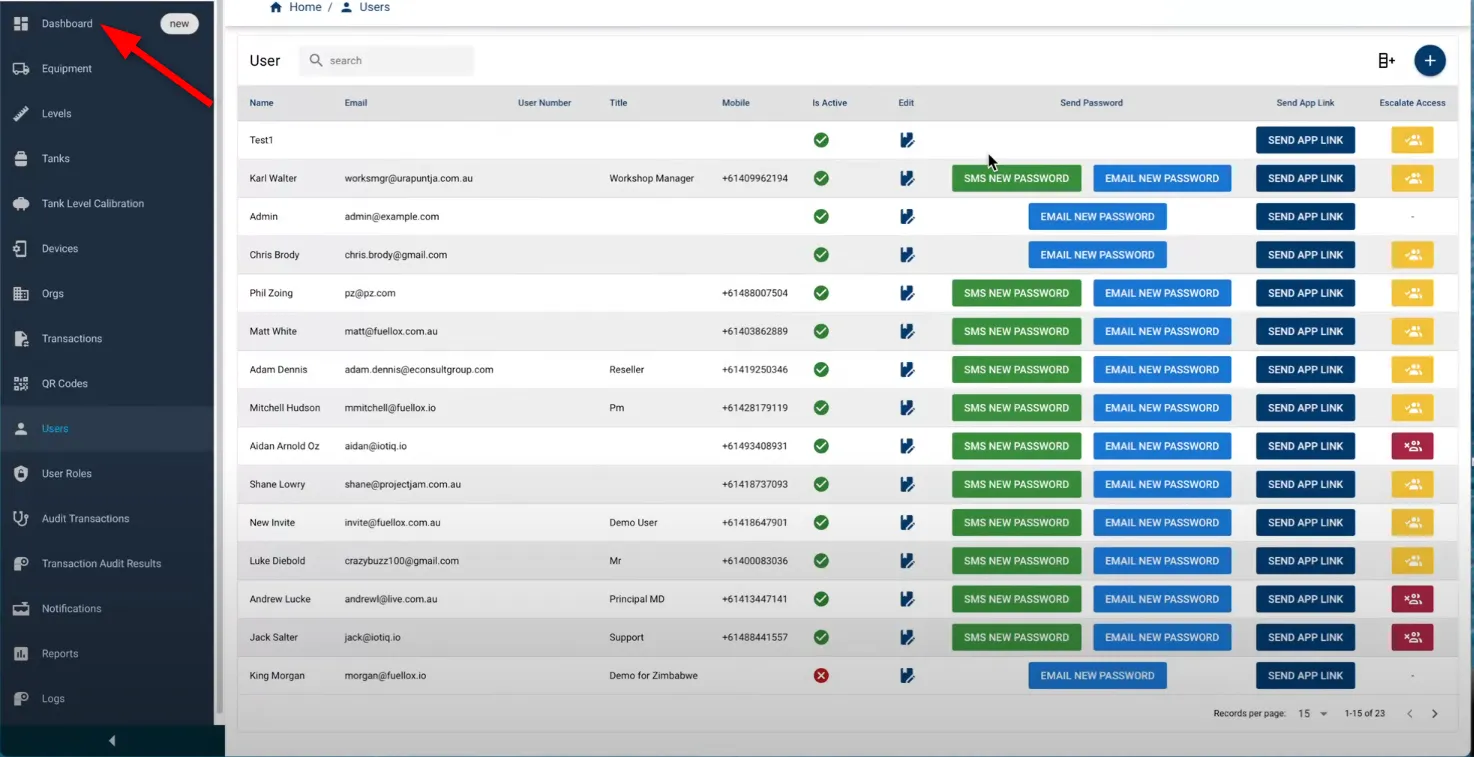
Task: Revoke escalated access for Jack Salter
Action: (x=1412, y=637)
